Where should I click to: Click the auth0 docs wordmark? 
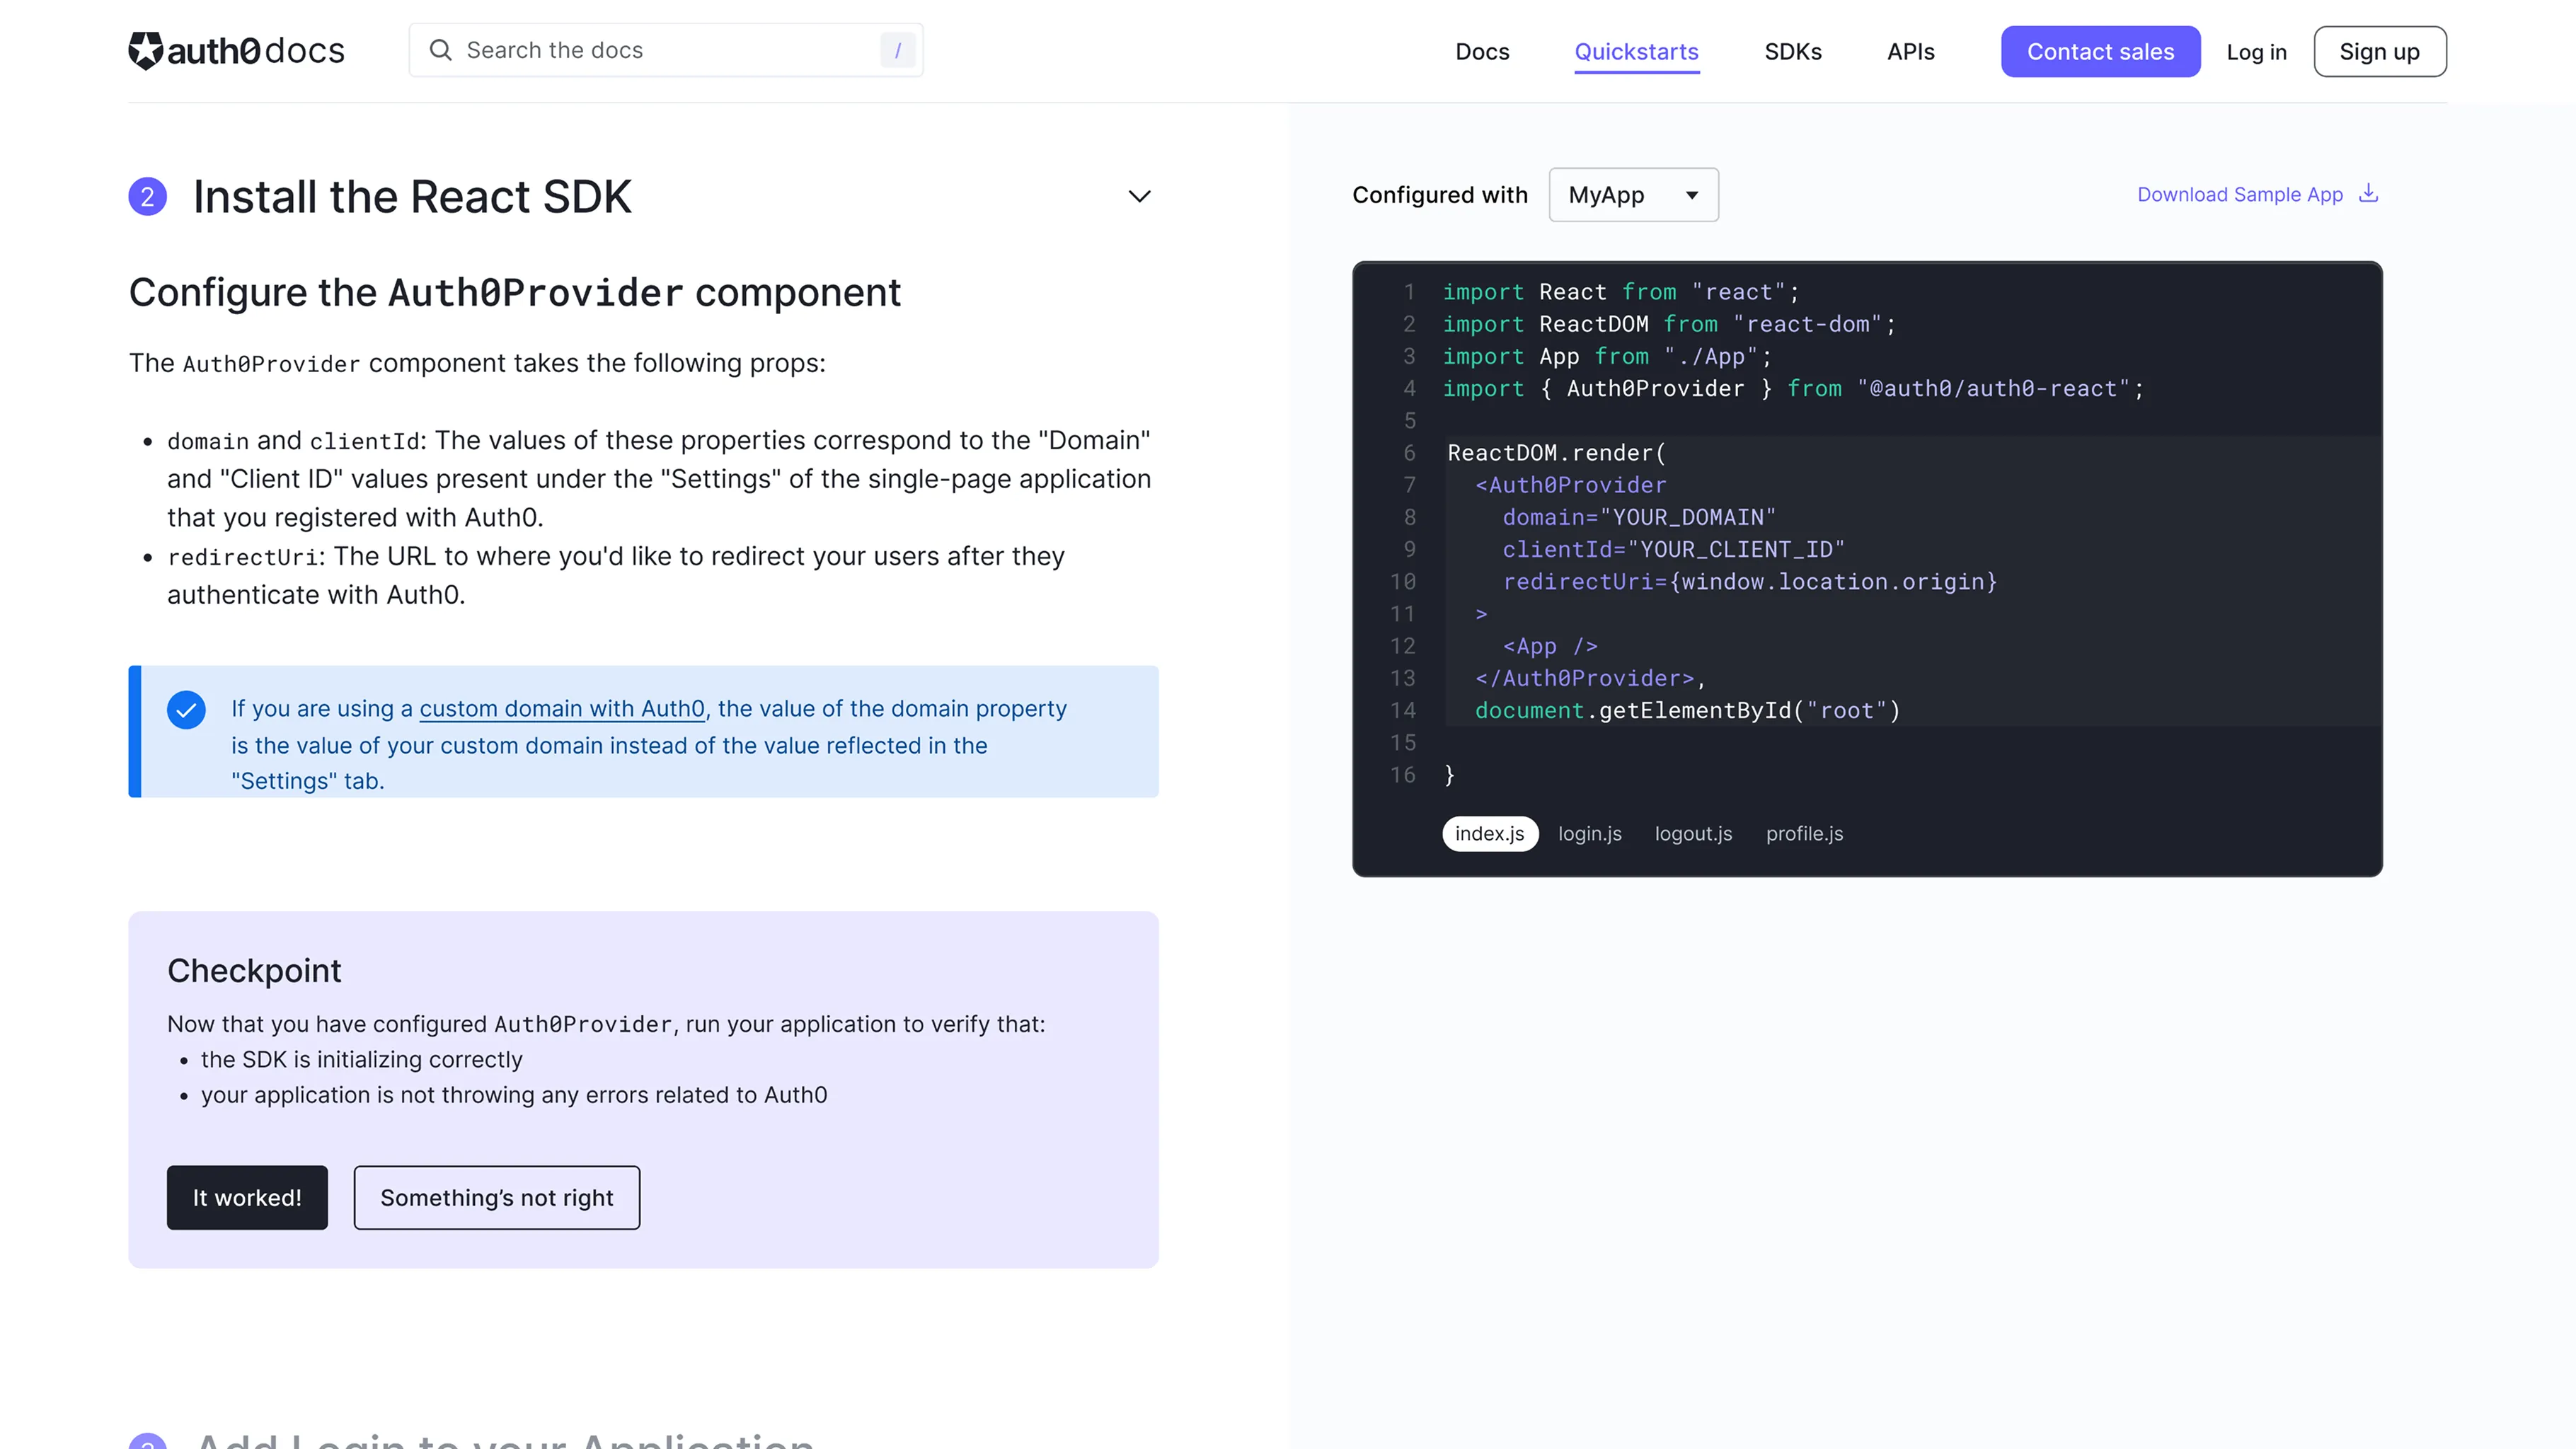255,50
